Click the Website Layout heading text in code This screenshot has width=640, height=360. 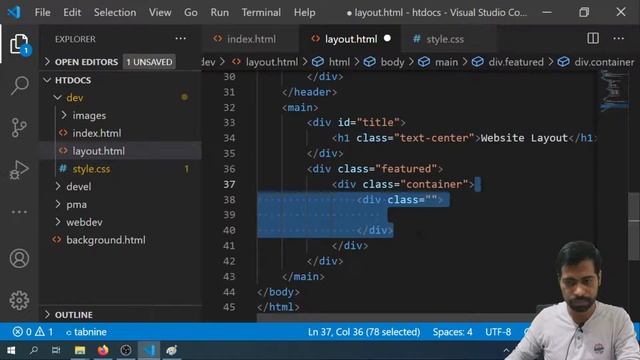(x=524, y=138)
